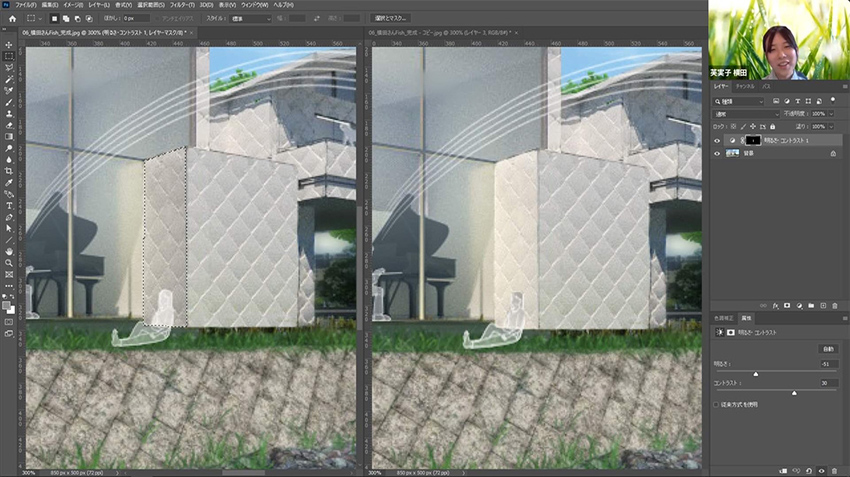Click the add layer mask icon

pos(787,304)
